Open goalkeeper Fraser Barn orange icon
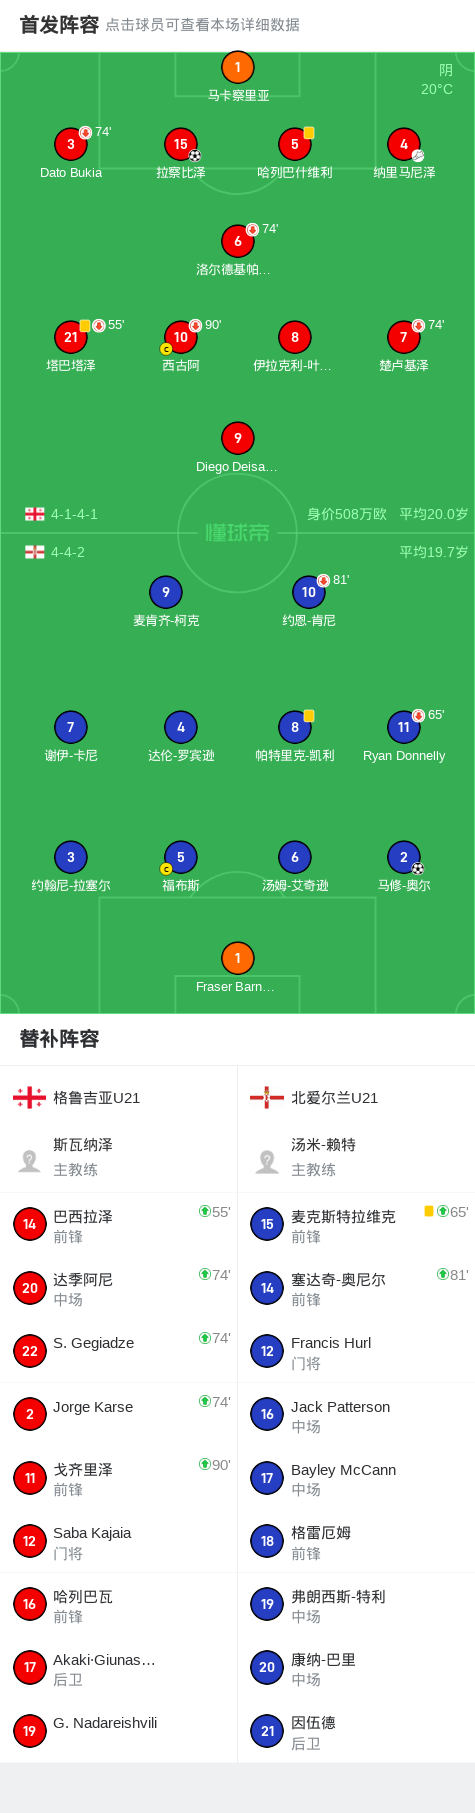The image size is (475, 1813). click(x=237, y=959)
